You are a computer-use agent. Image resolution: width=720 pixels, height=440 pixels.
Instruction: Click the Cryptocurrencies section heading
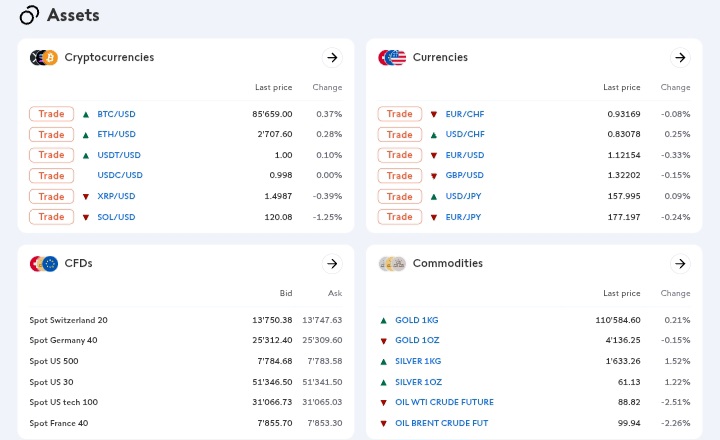point(109,57)
